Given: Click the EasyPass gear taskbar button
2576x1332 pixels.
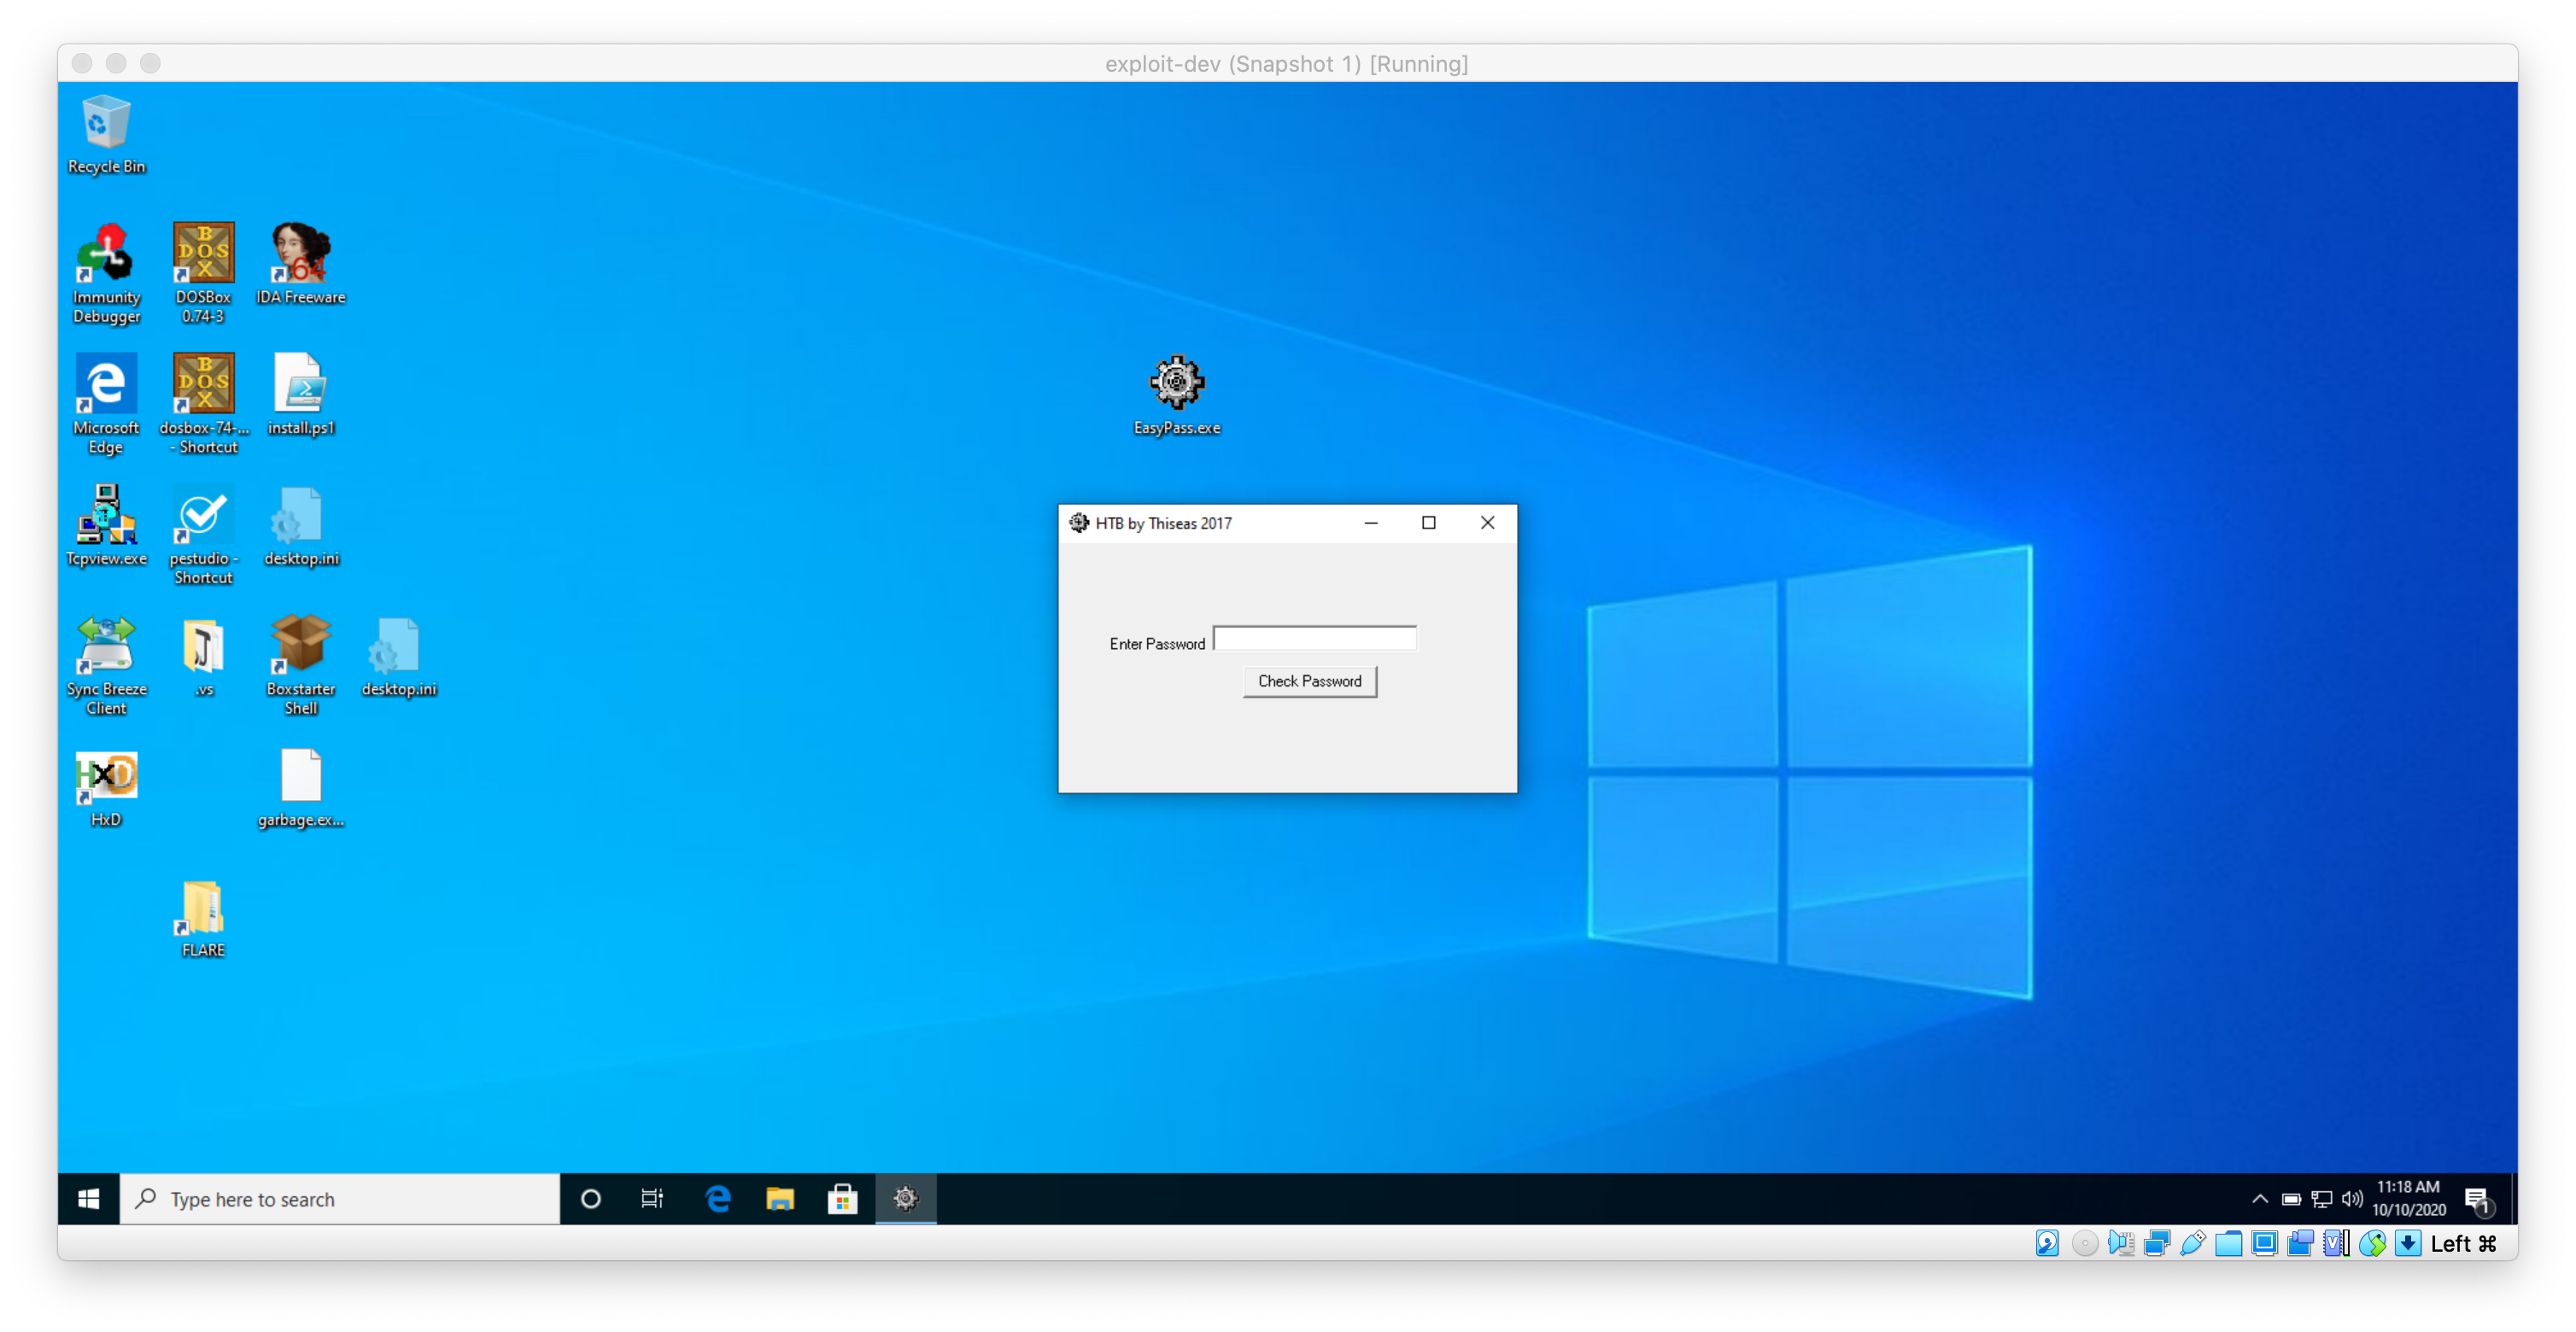Looking at the screenshot, I should (x=905, y=1198).
